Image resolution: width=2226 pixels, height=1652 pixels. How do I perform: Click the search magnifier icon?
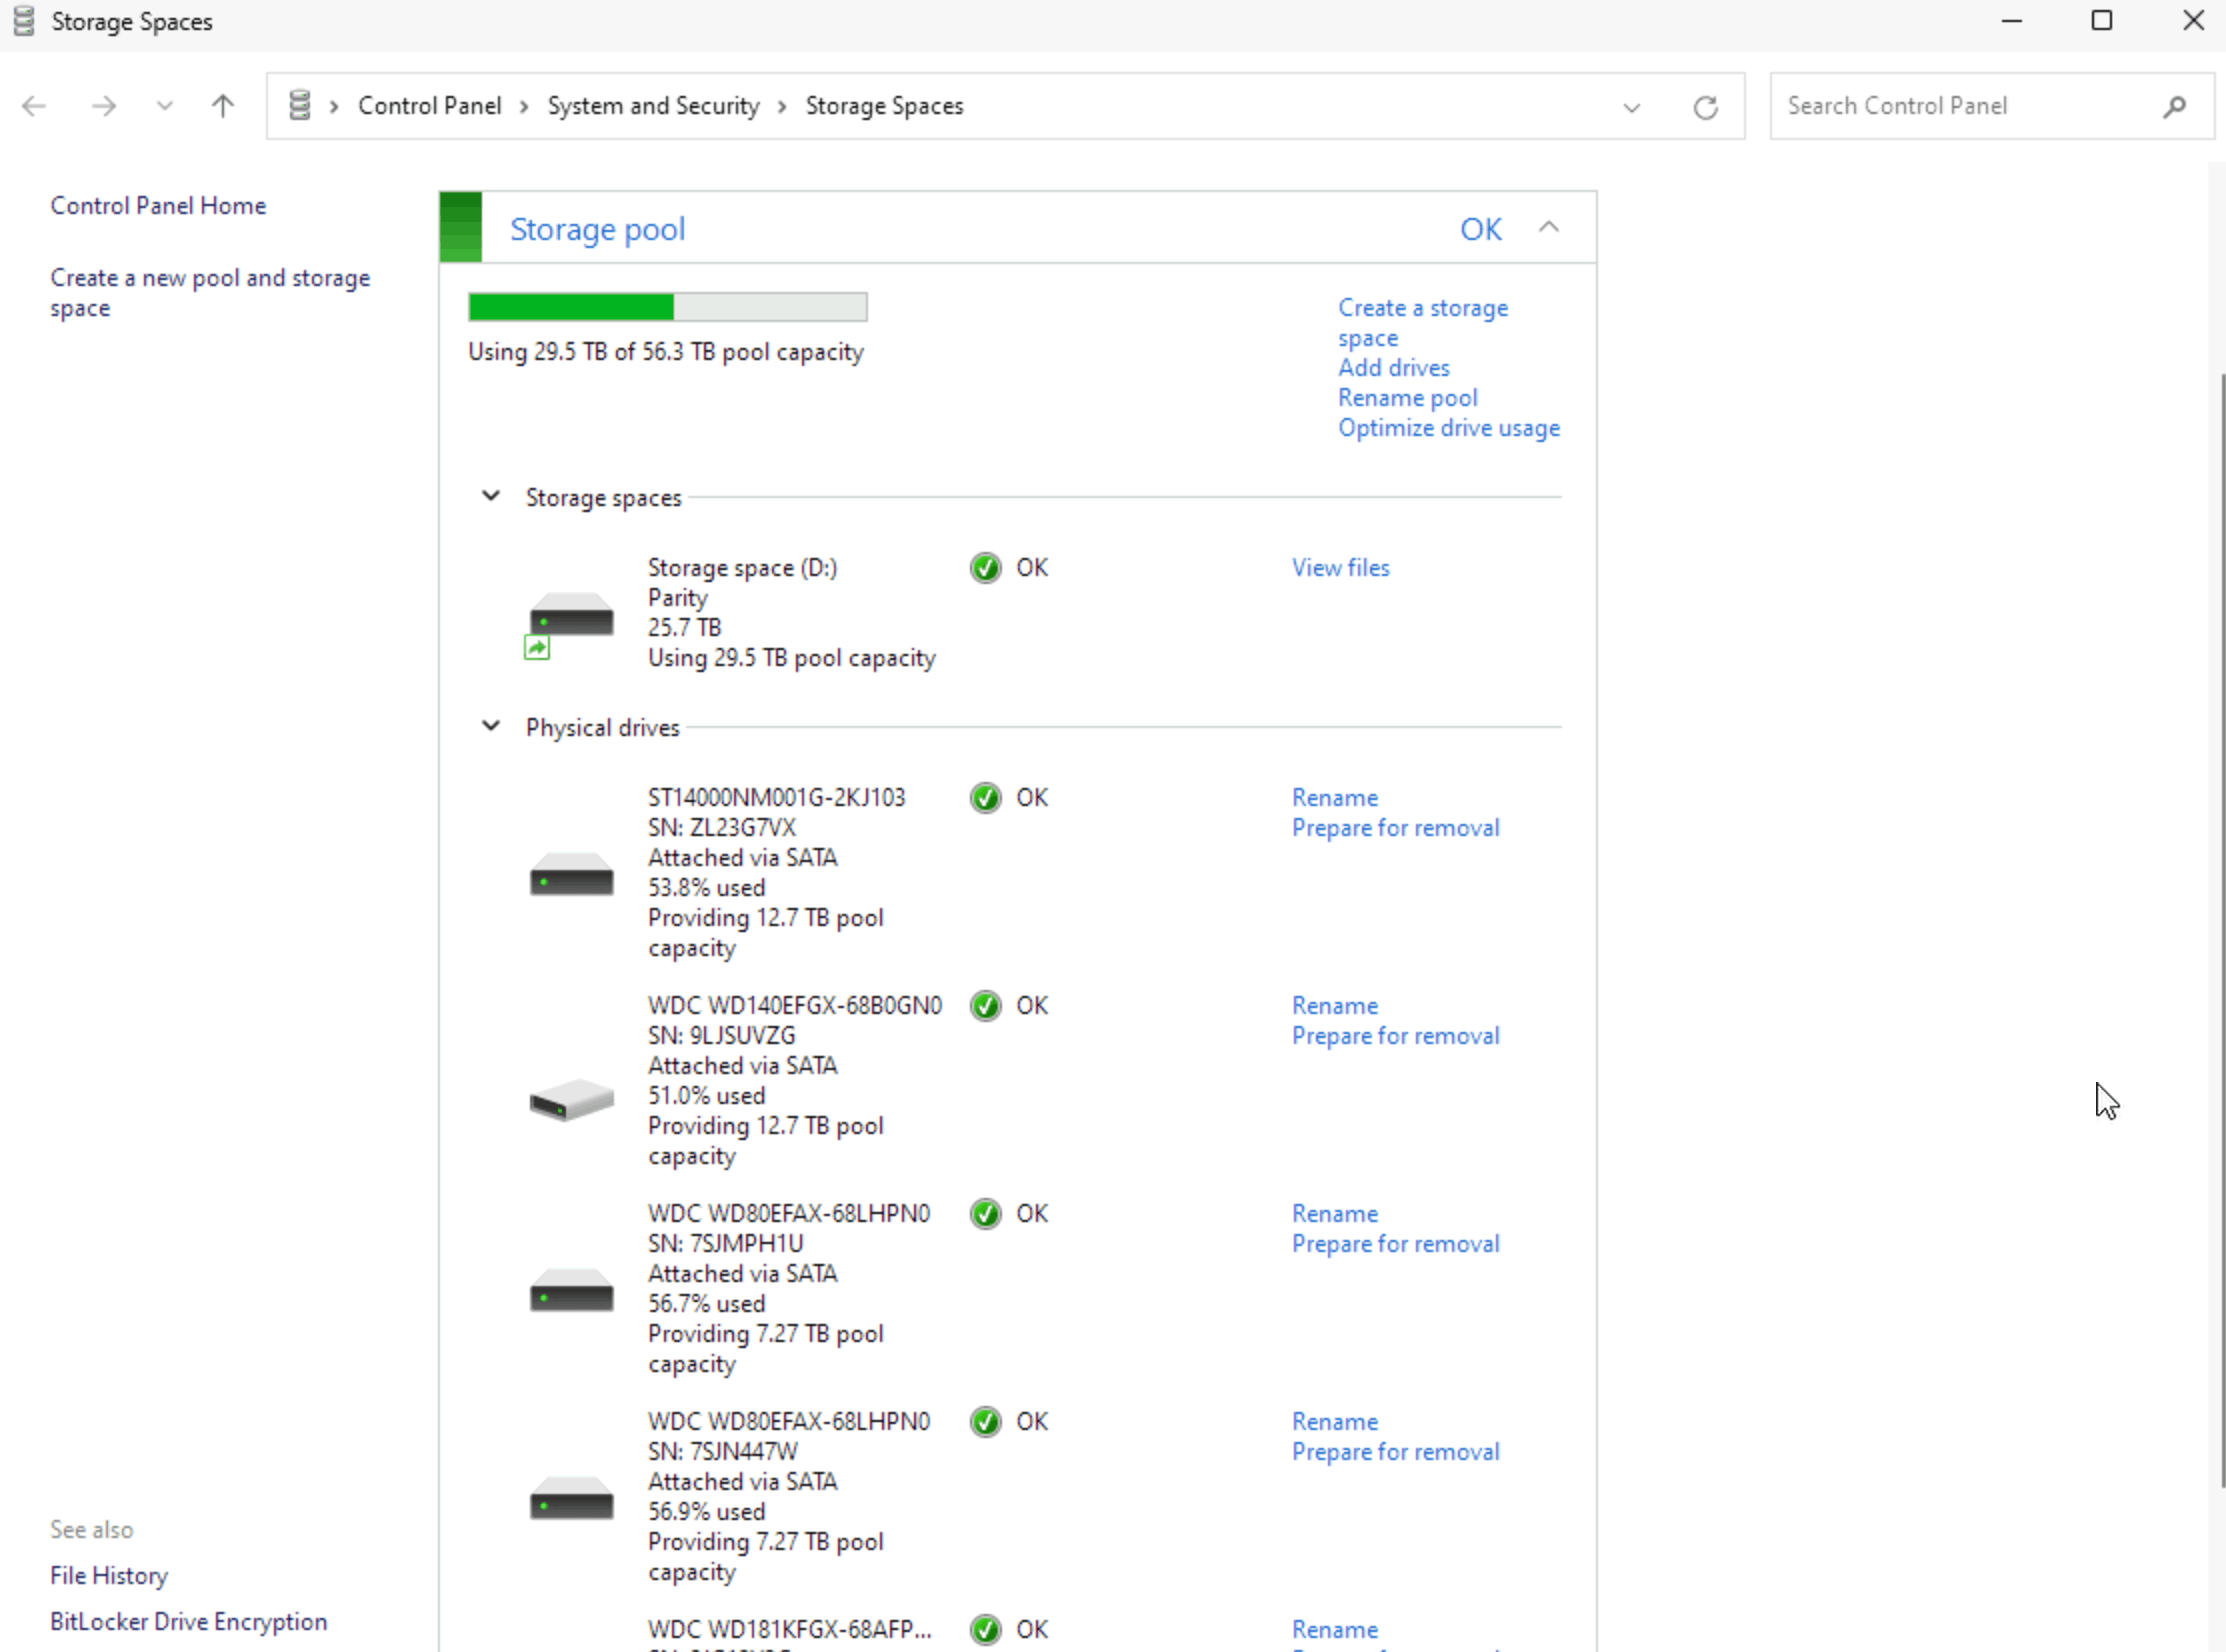click(2174, 106)
